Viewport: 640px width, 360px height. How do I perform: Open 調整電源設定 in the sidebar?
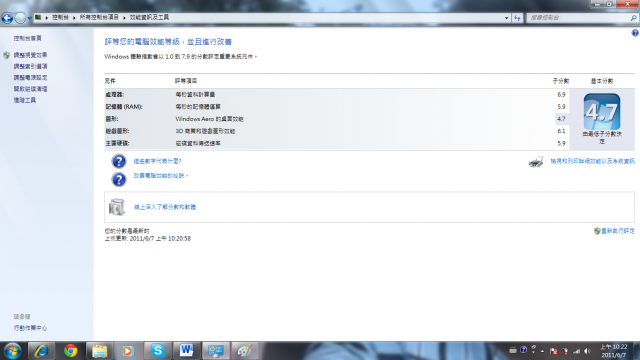coord(30,78)
